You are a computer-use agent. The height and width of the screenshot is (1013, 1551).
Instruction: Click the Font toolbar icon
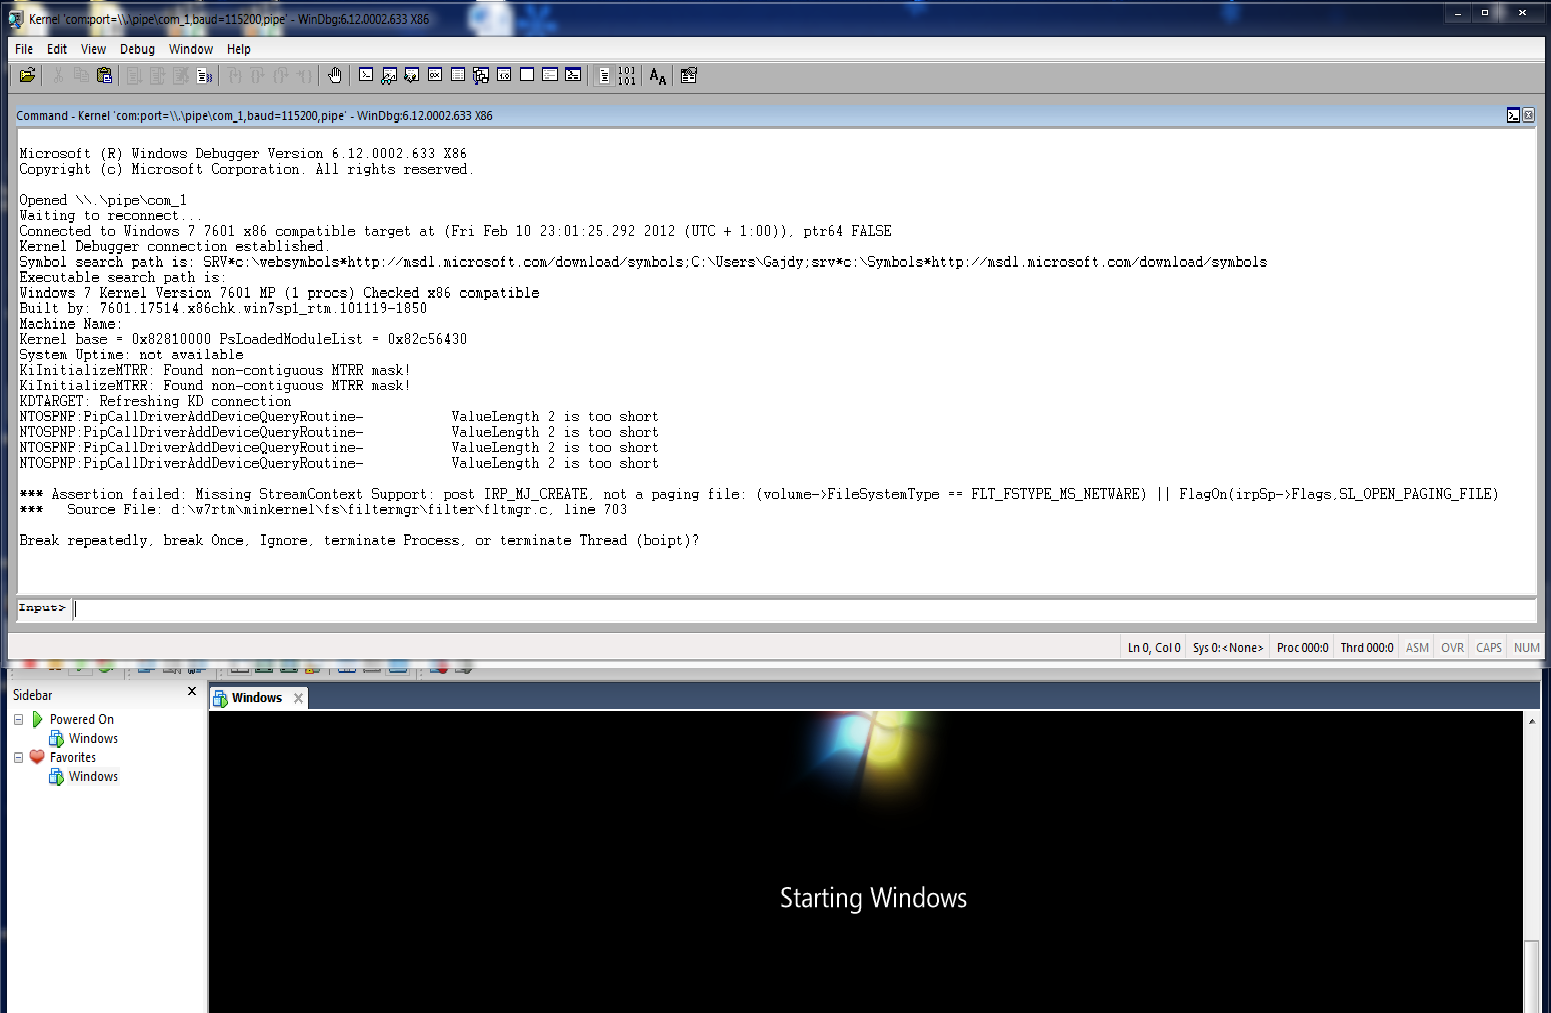657,75
